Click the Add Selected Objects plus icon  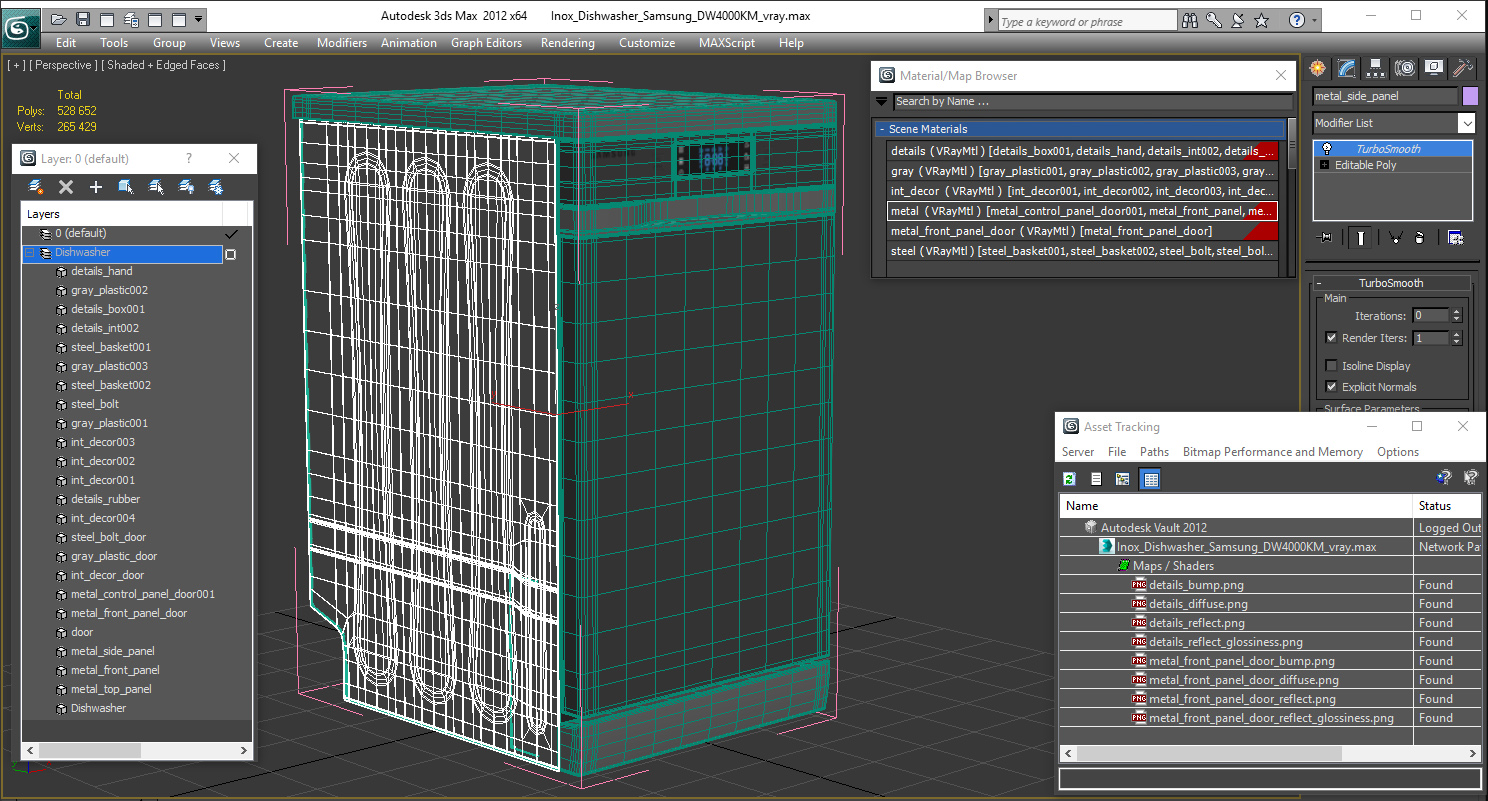[96, 187]
